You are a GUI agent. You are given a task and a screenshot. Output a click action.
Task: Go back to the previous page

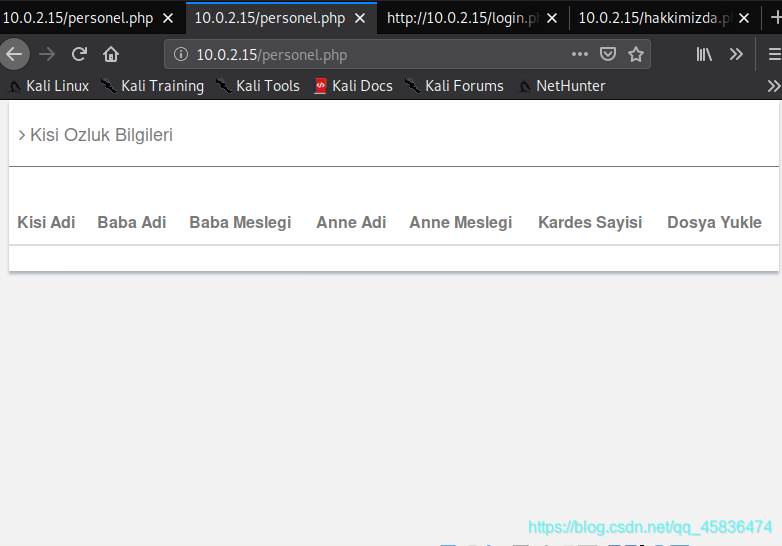(14, 54)
